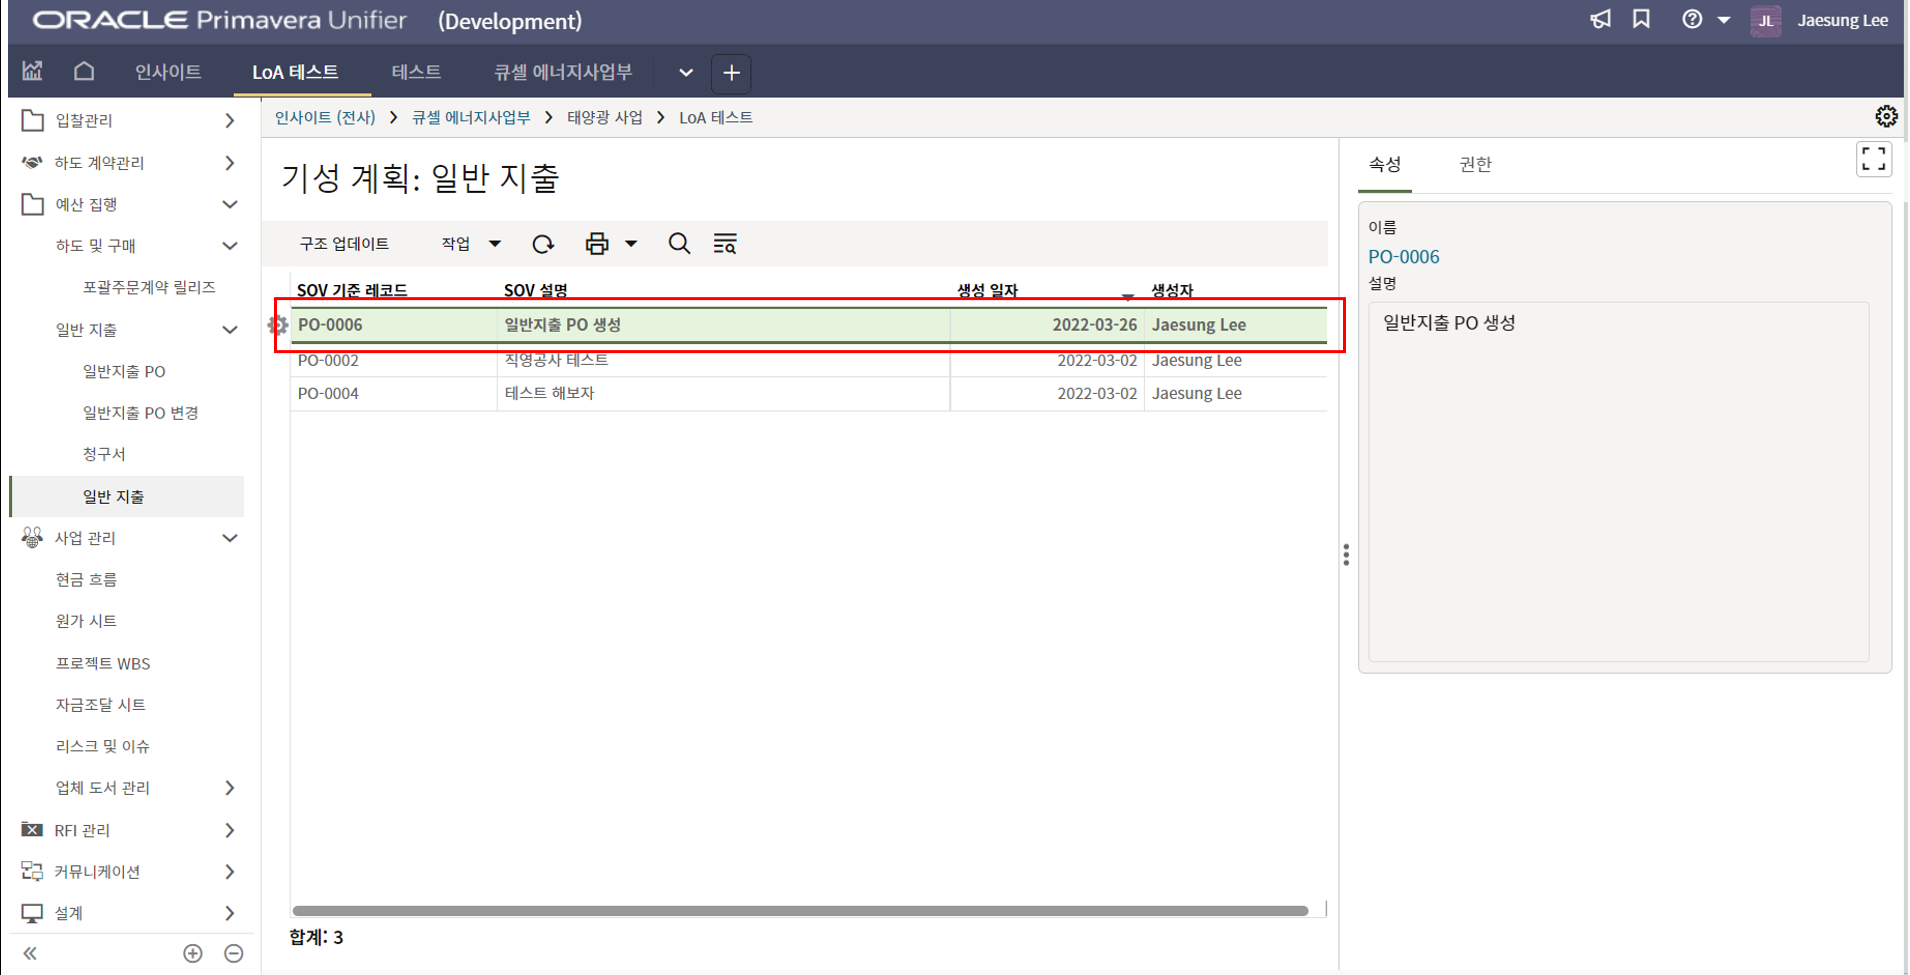
Task: Click the refresh icon in toolbar
Action: 543,244
